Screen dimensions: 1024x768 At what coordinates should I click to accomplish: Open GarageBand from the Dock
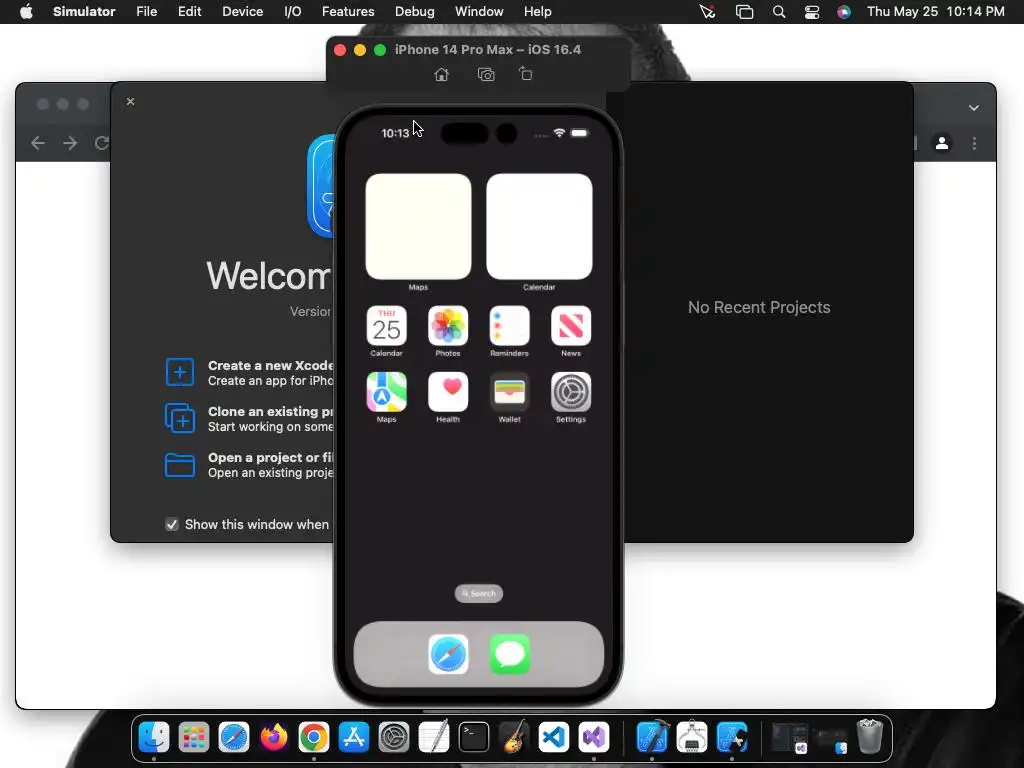click(514, 737)
